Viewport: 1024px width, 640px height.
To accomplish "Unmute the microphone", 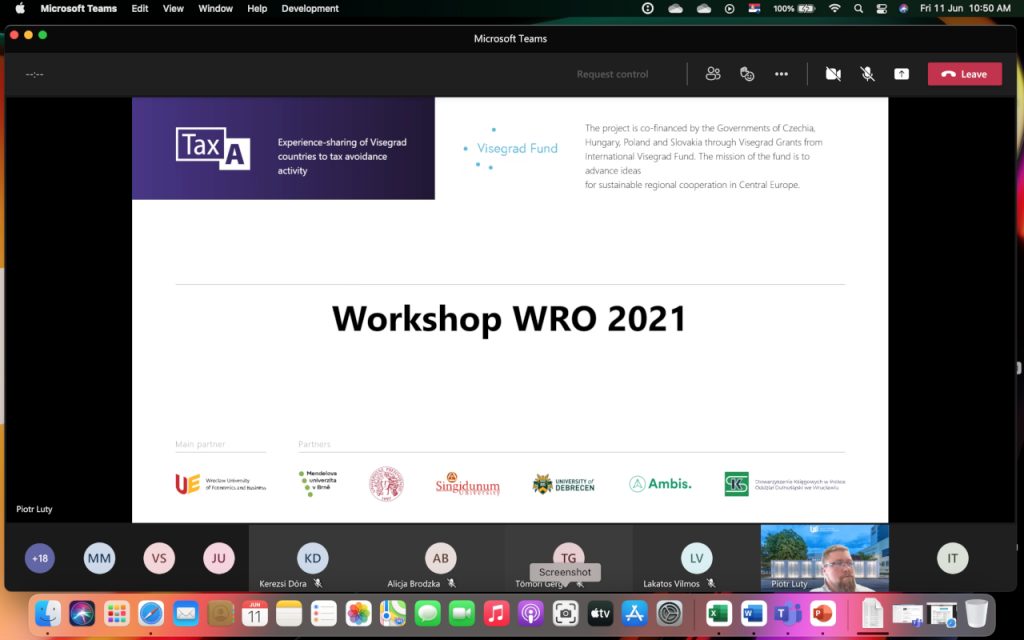I will pyautogui.click(x=867, y=74).
